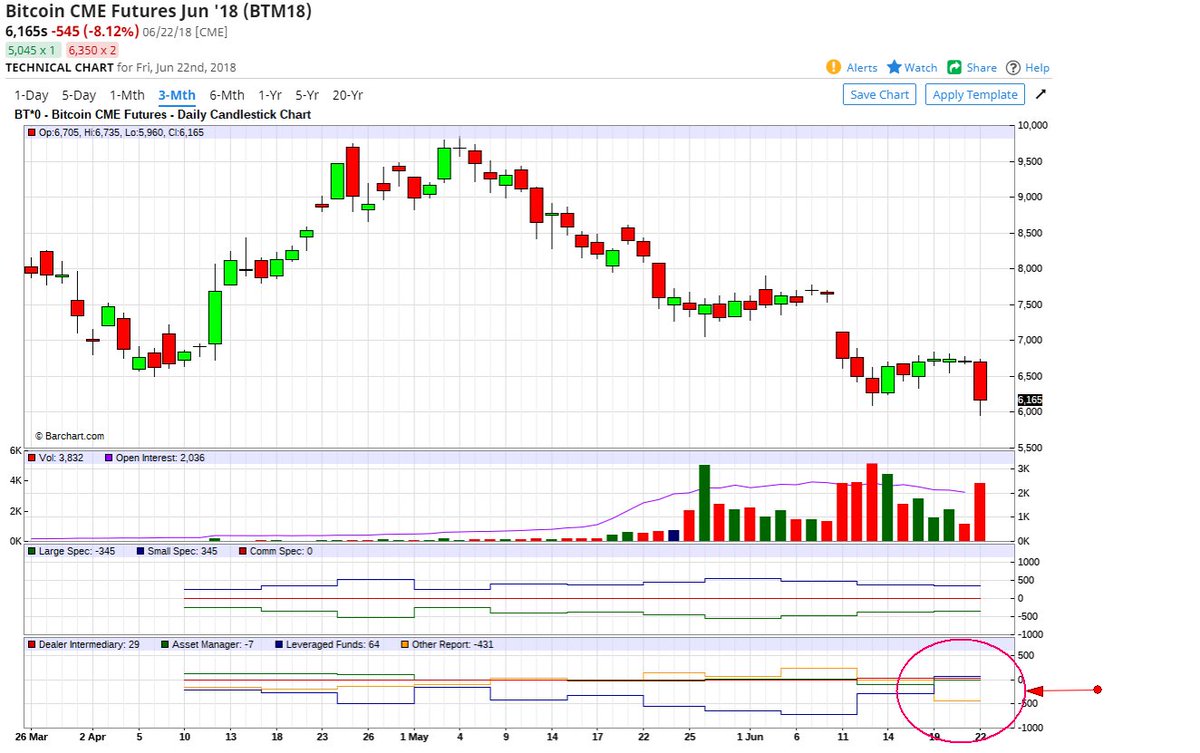1200x753 pixels.
Task: Click the © Barchart.com text
Action: point(69,436)
